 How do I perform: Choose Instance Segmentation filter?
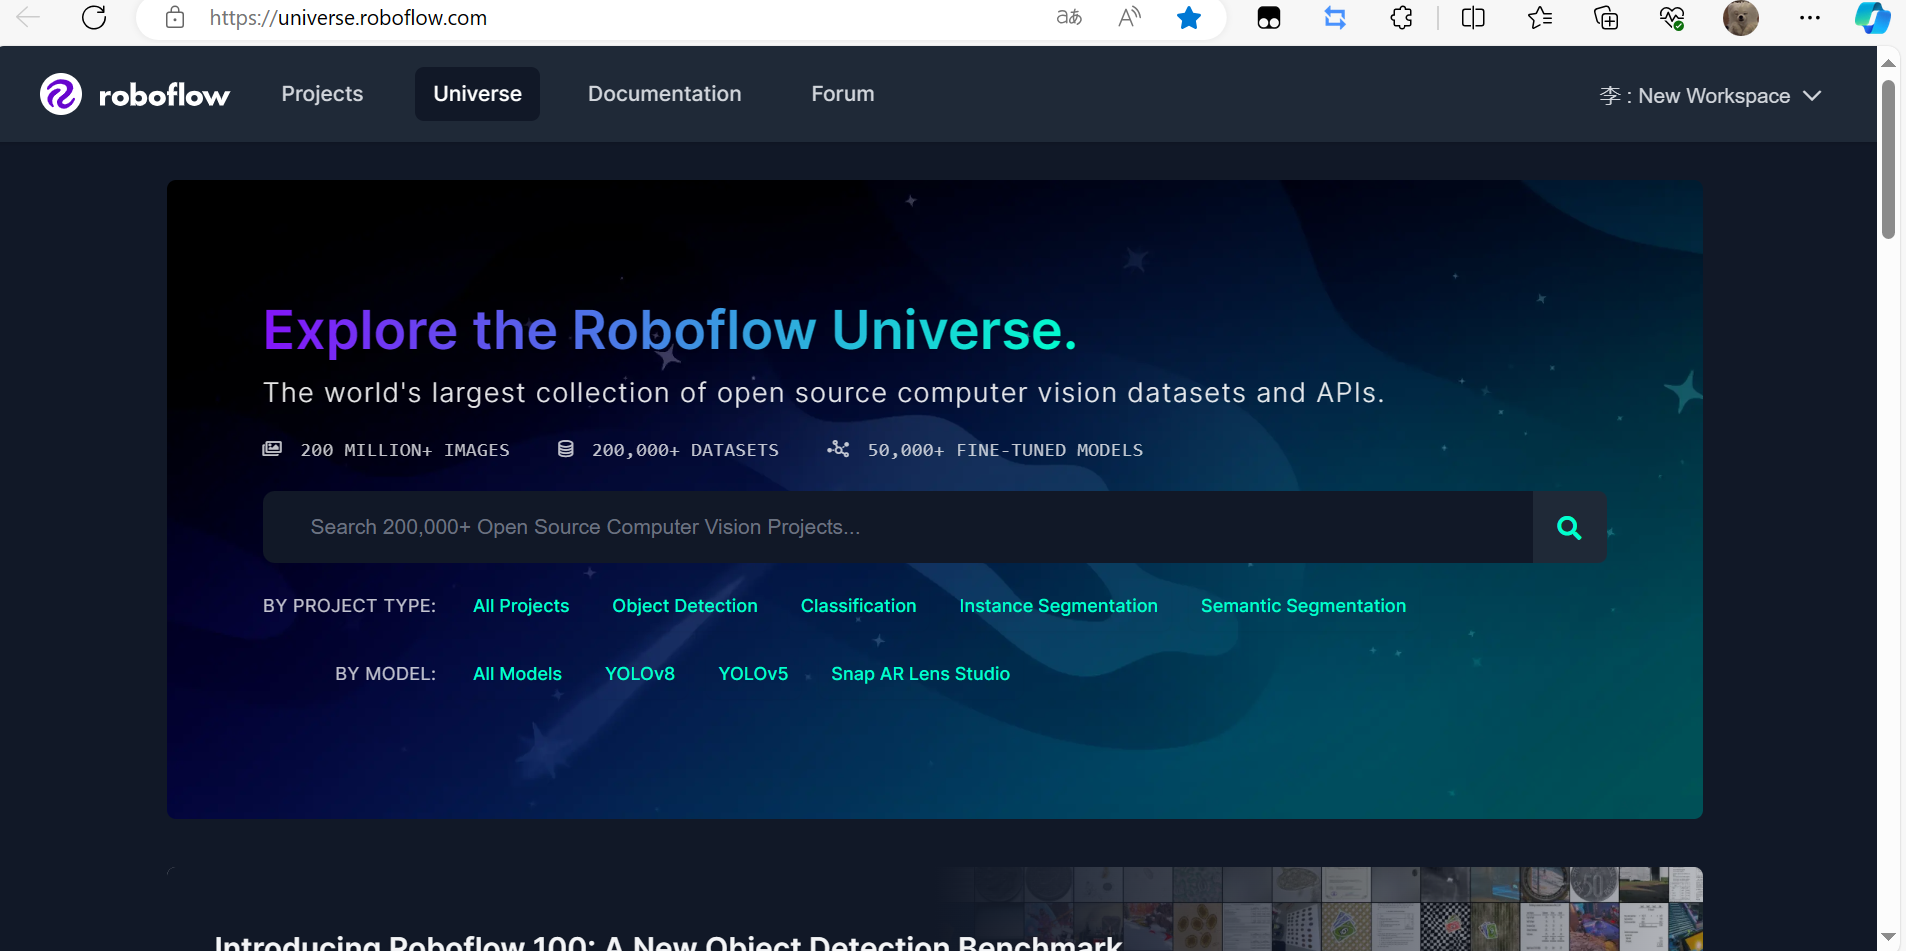[1059, 606]
